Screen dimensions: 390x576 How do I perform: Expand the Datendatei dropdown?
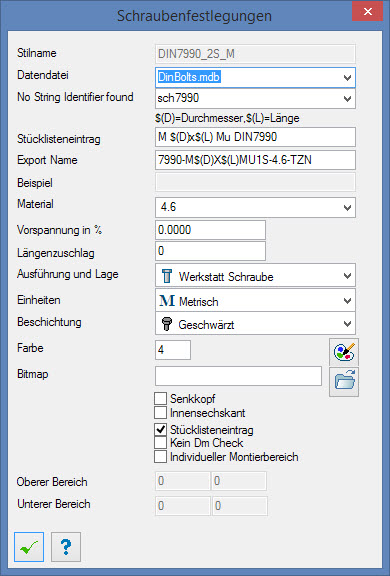click(347, 78)
